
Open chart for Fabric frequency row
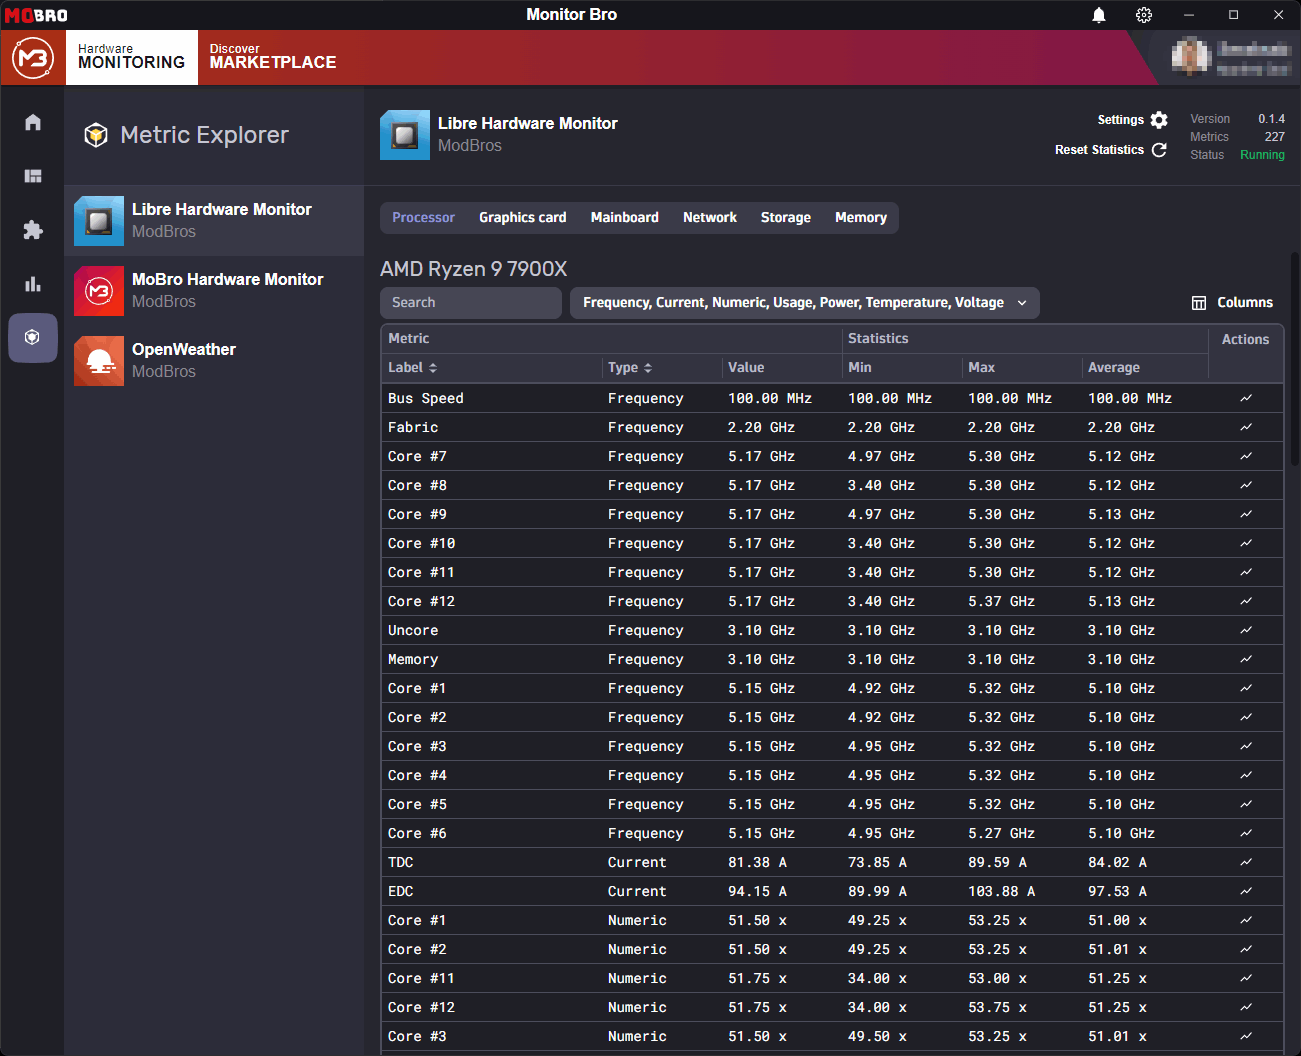(1246, 427)
